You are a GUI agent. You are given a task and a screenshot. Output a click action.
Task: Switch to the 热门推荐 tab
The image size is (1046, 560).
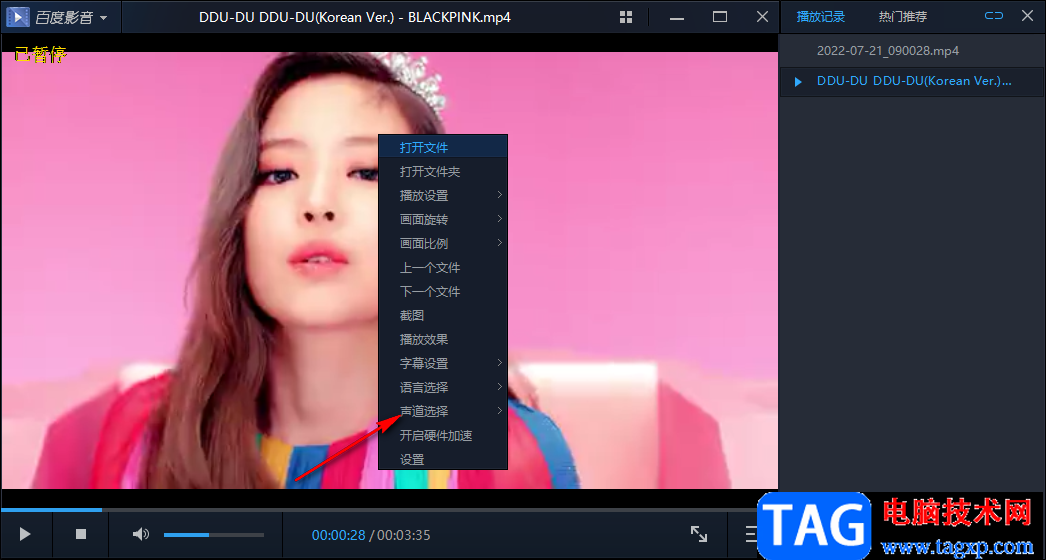[x=903, y=17]
